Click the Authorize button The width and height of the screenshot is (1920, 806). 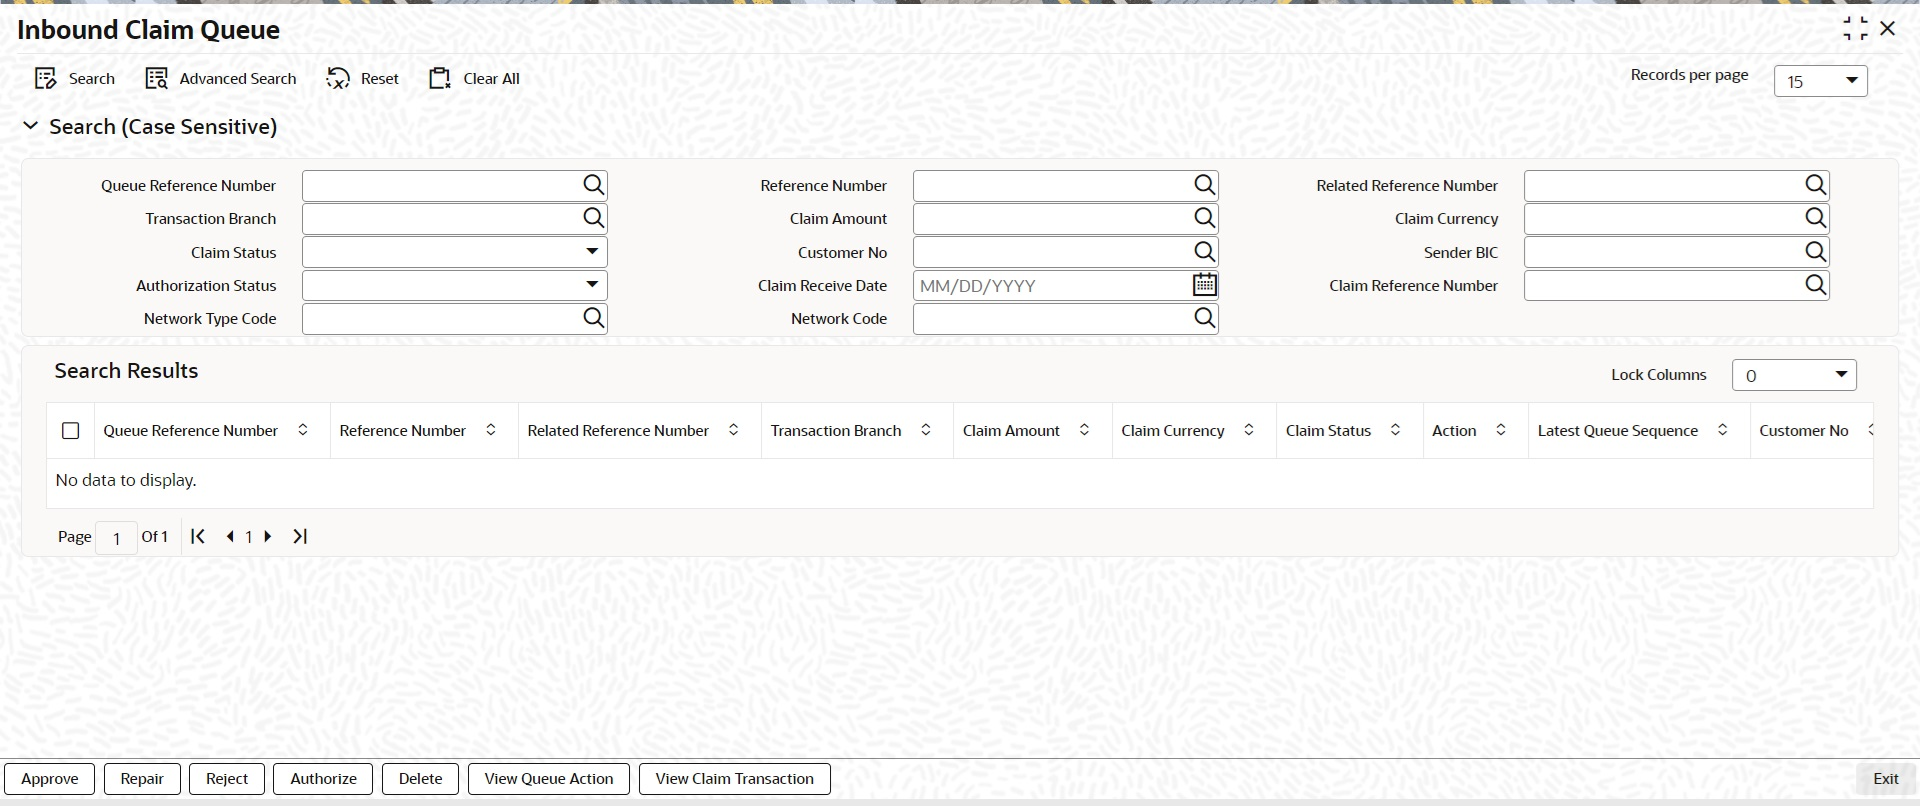323,779
